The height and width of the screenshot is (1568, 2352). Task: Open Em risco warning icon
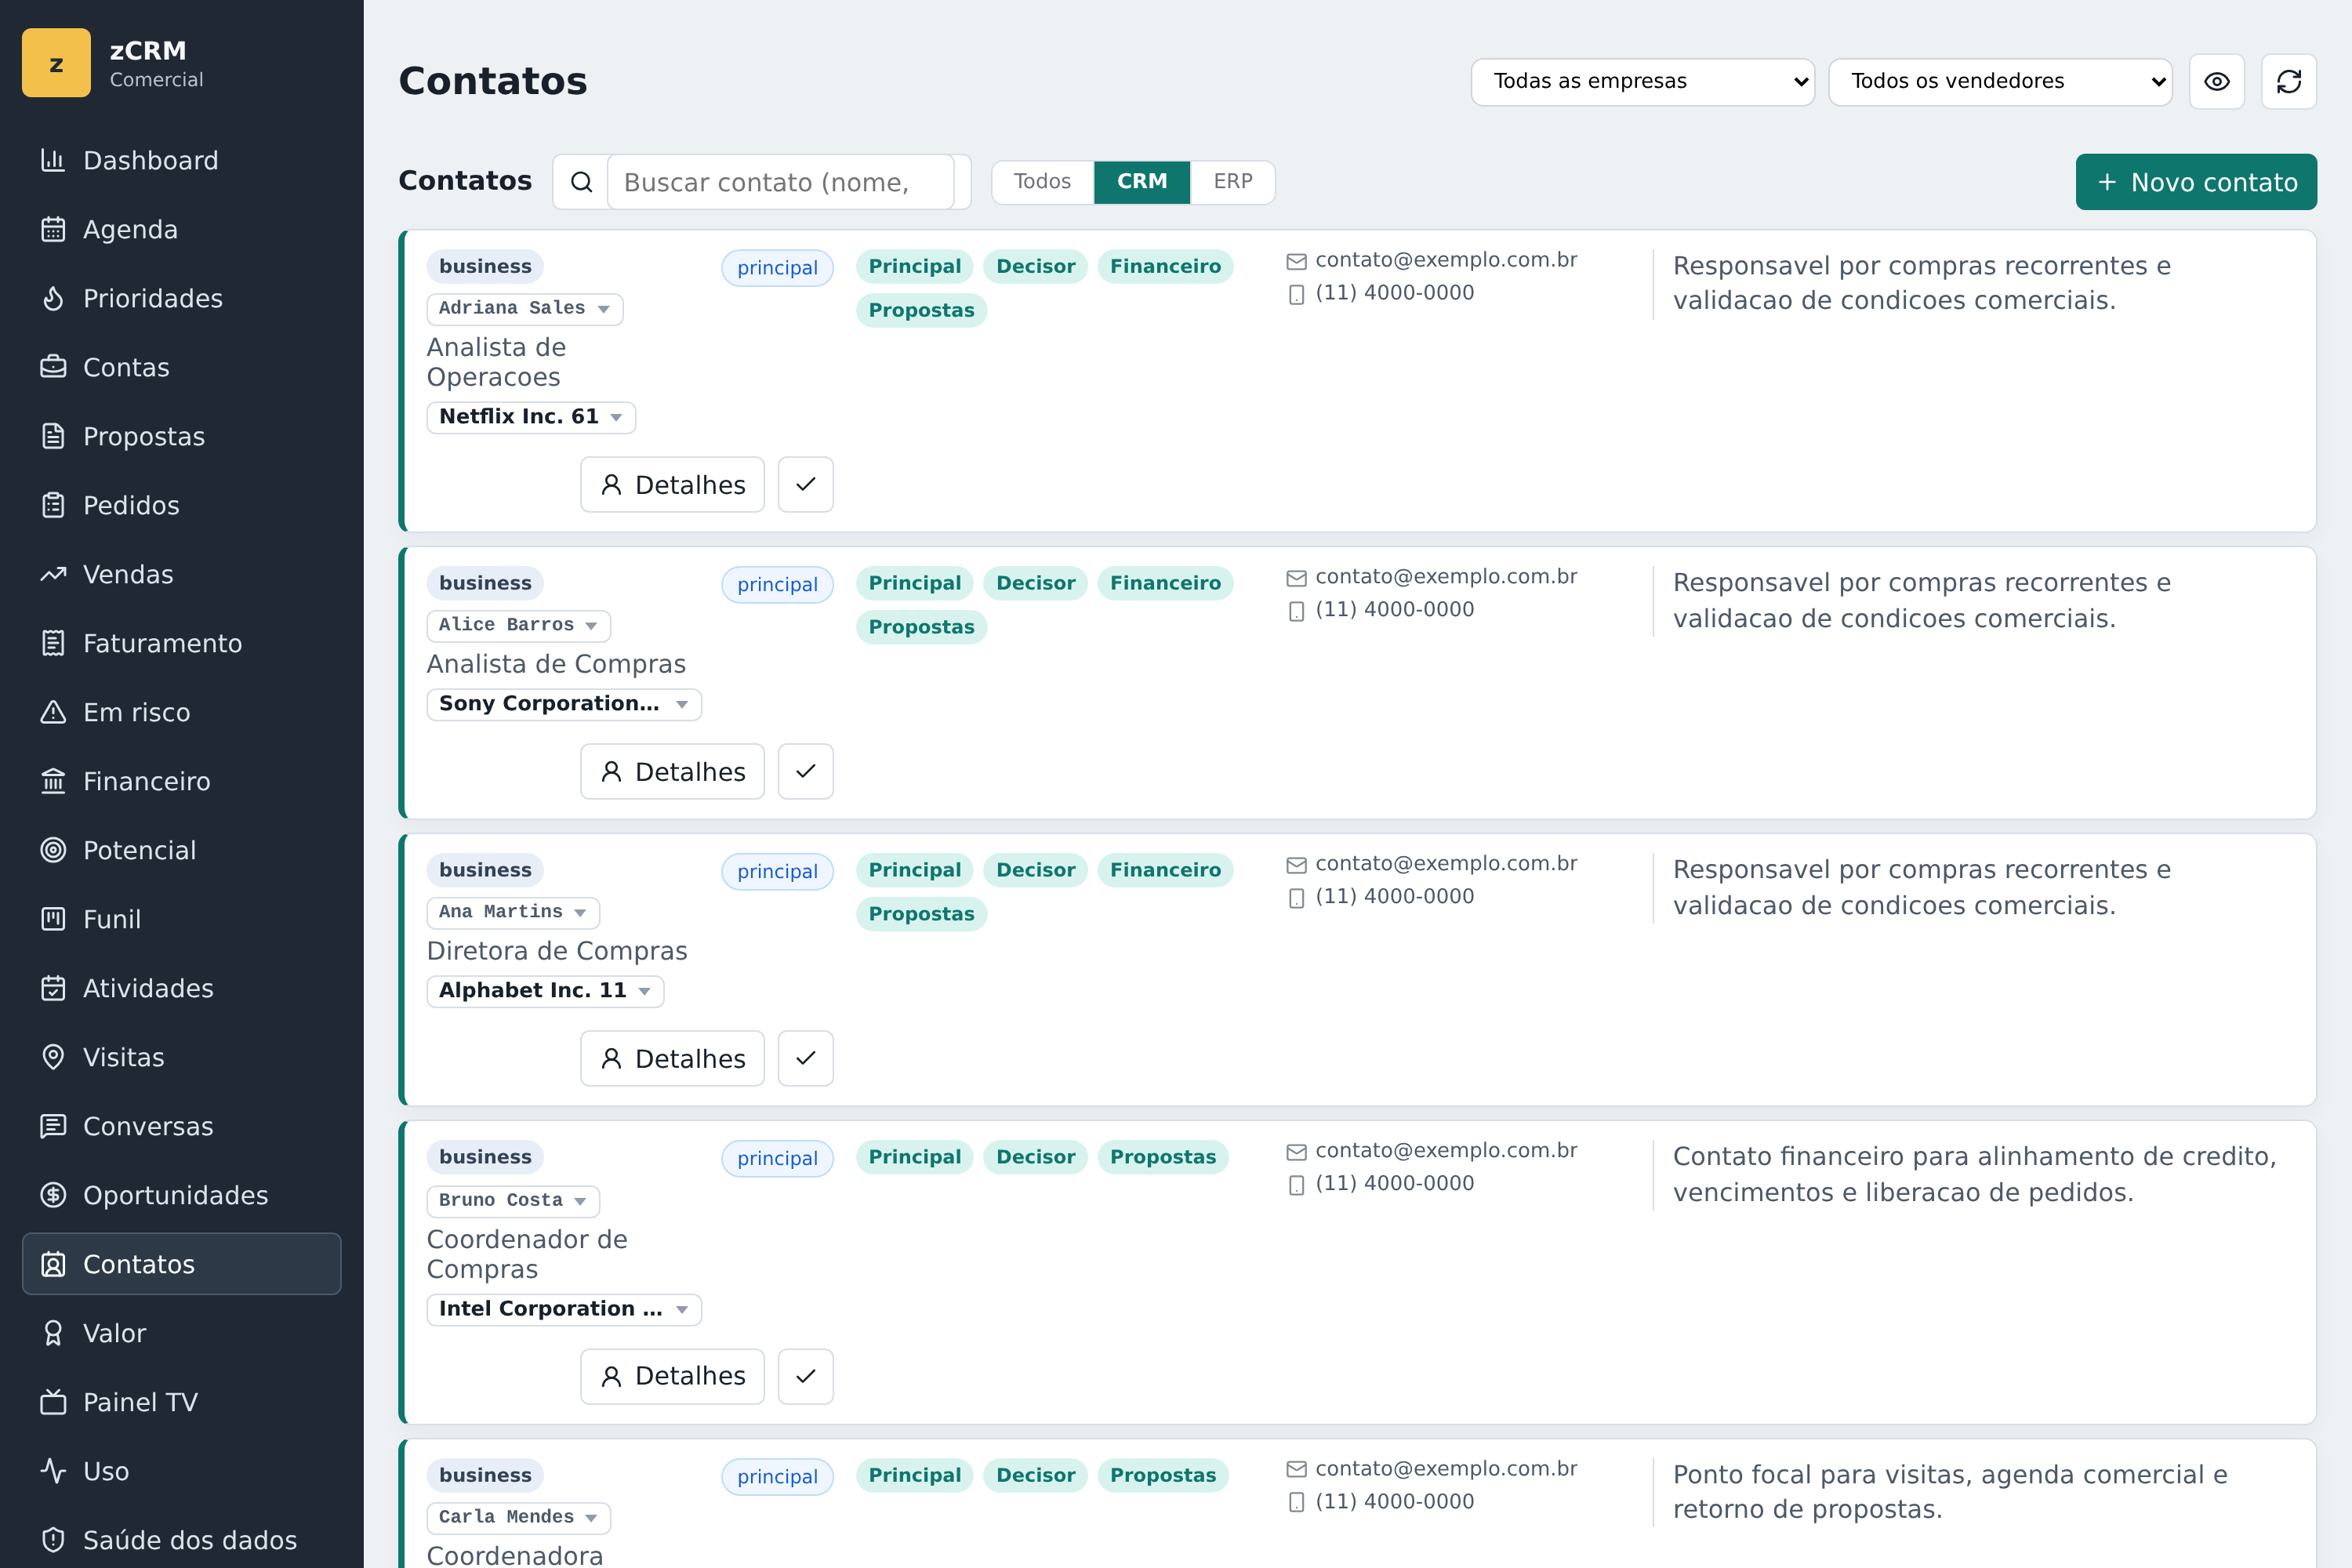tap(53, 712)
